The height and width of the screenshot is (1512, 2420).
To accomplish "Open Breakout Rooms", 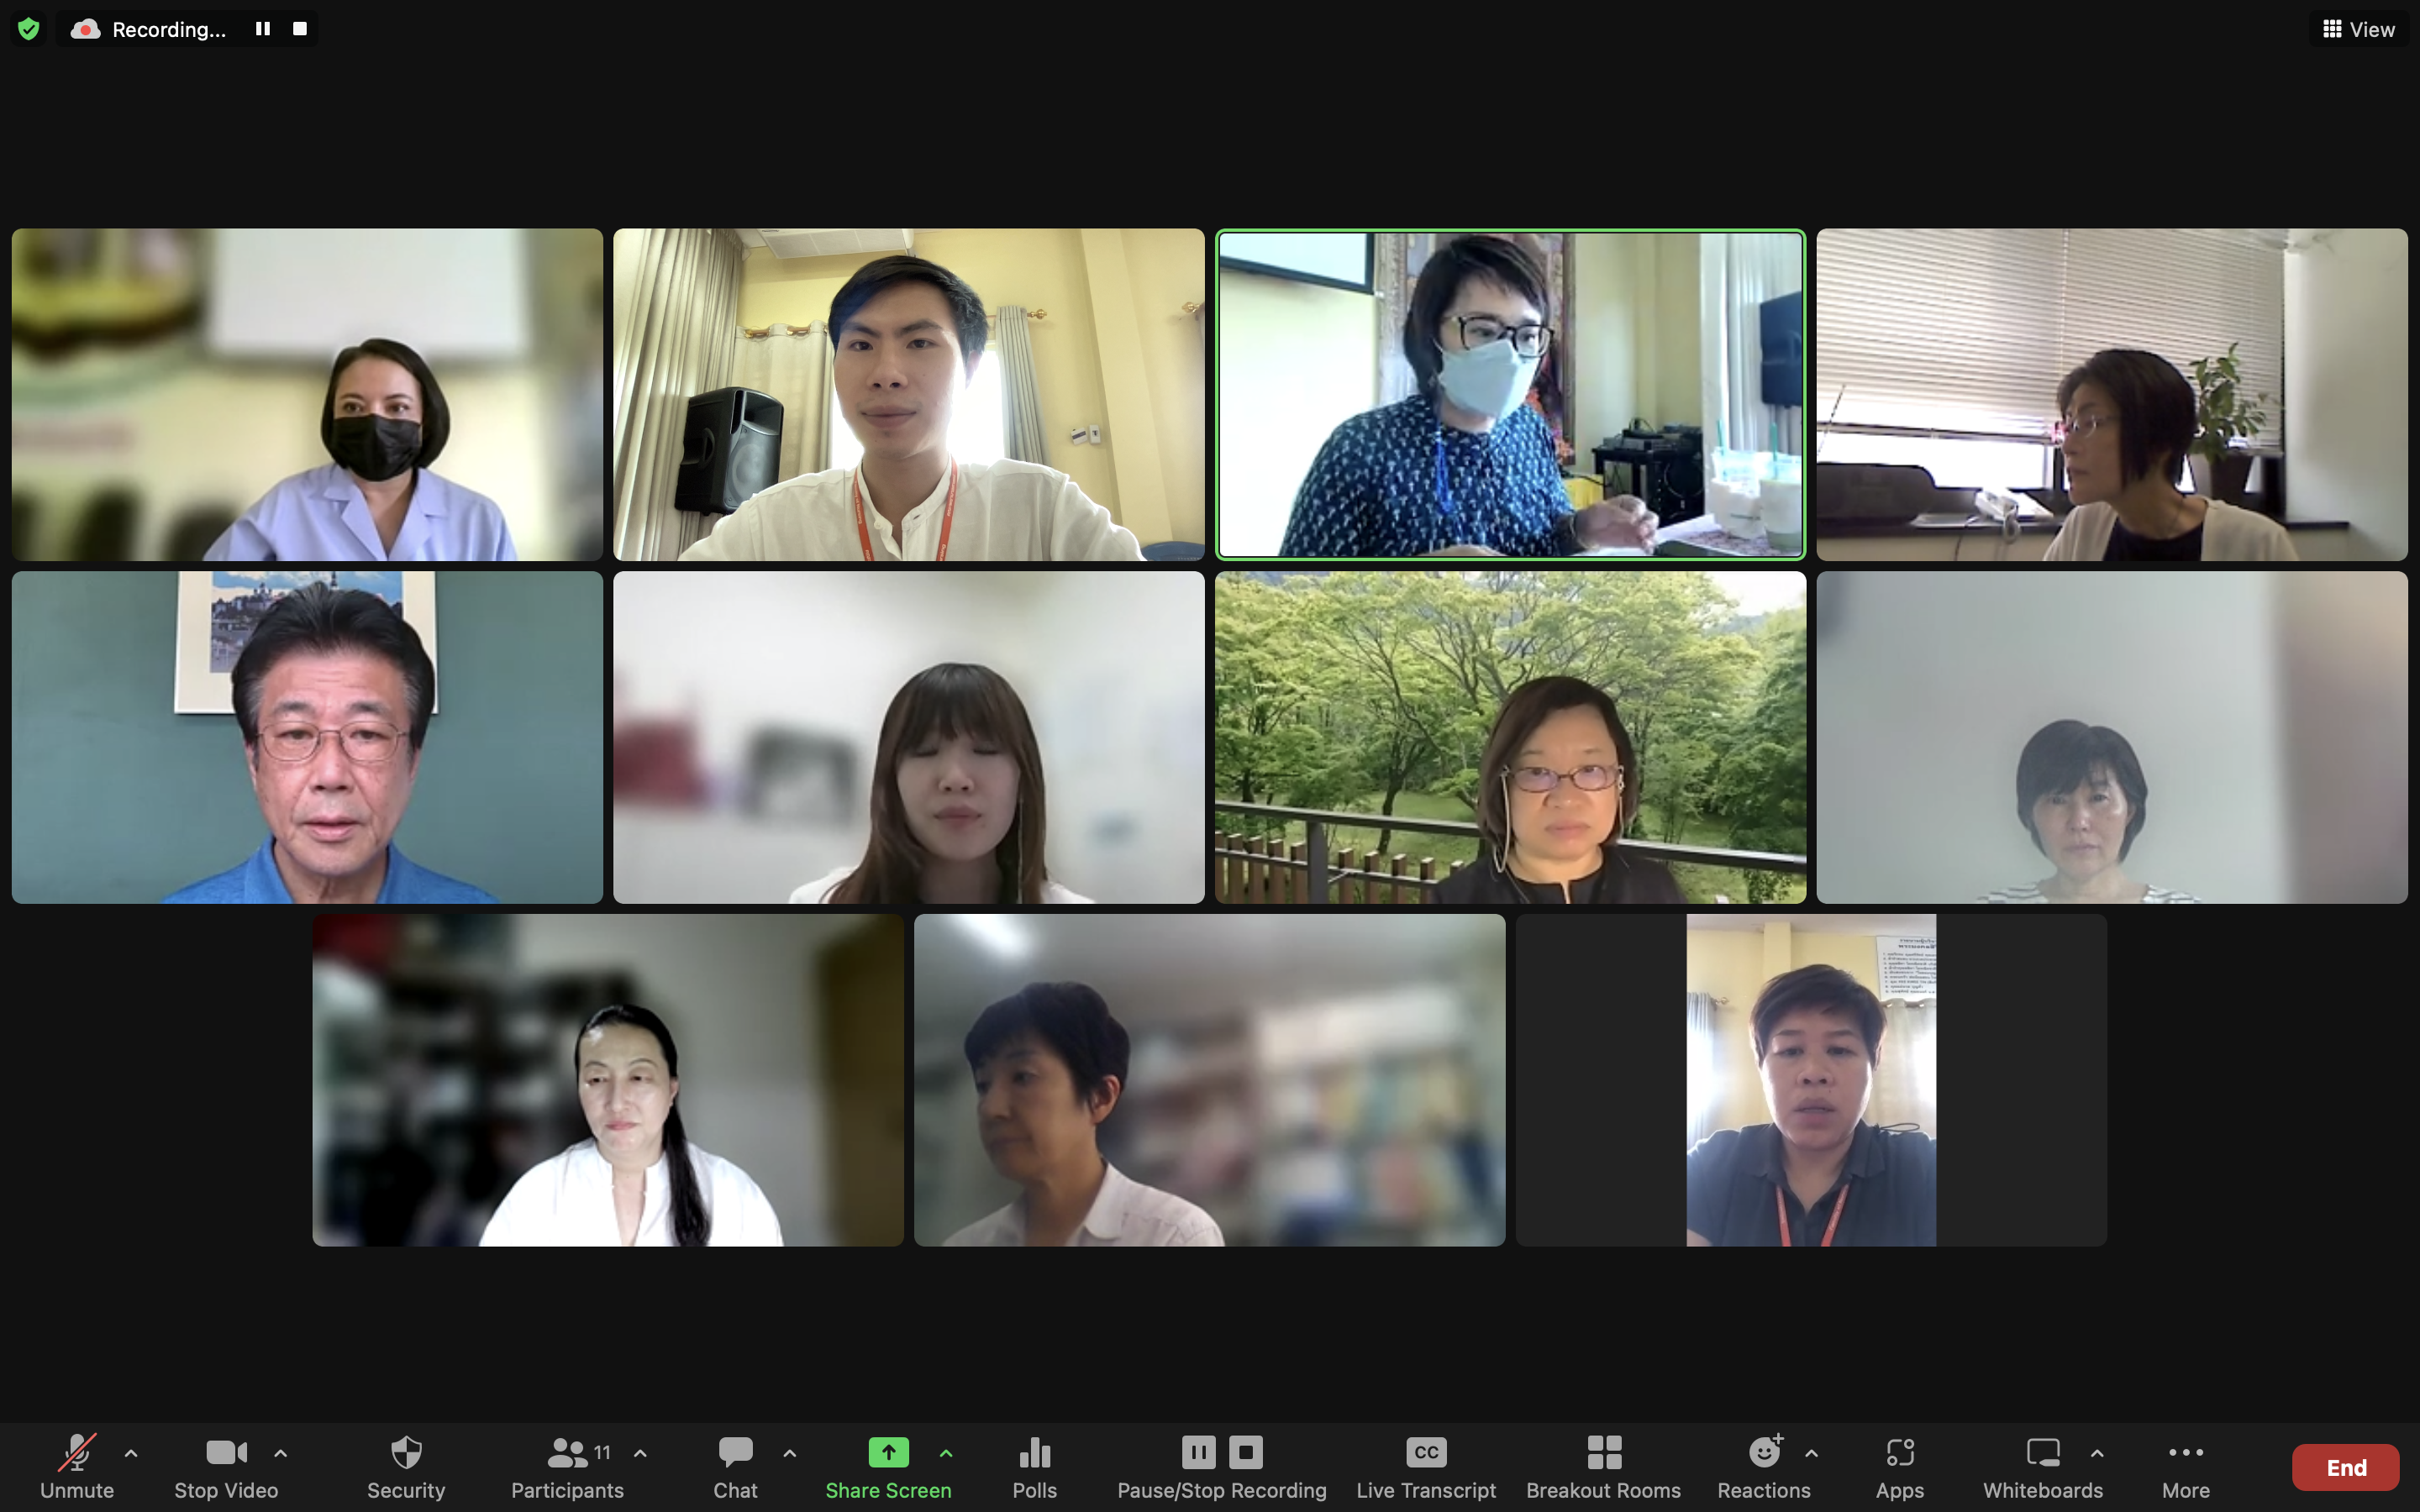I will [x=1604, y=1467].
